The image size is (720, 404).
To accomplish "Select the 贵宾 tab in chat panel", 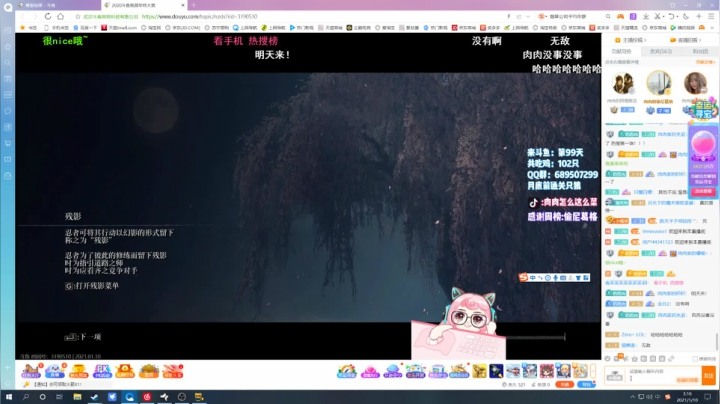I will point(661,51).
